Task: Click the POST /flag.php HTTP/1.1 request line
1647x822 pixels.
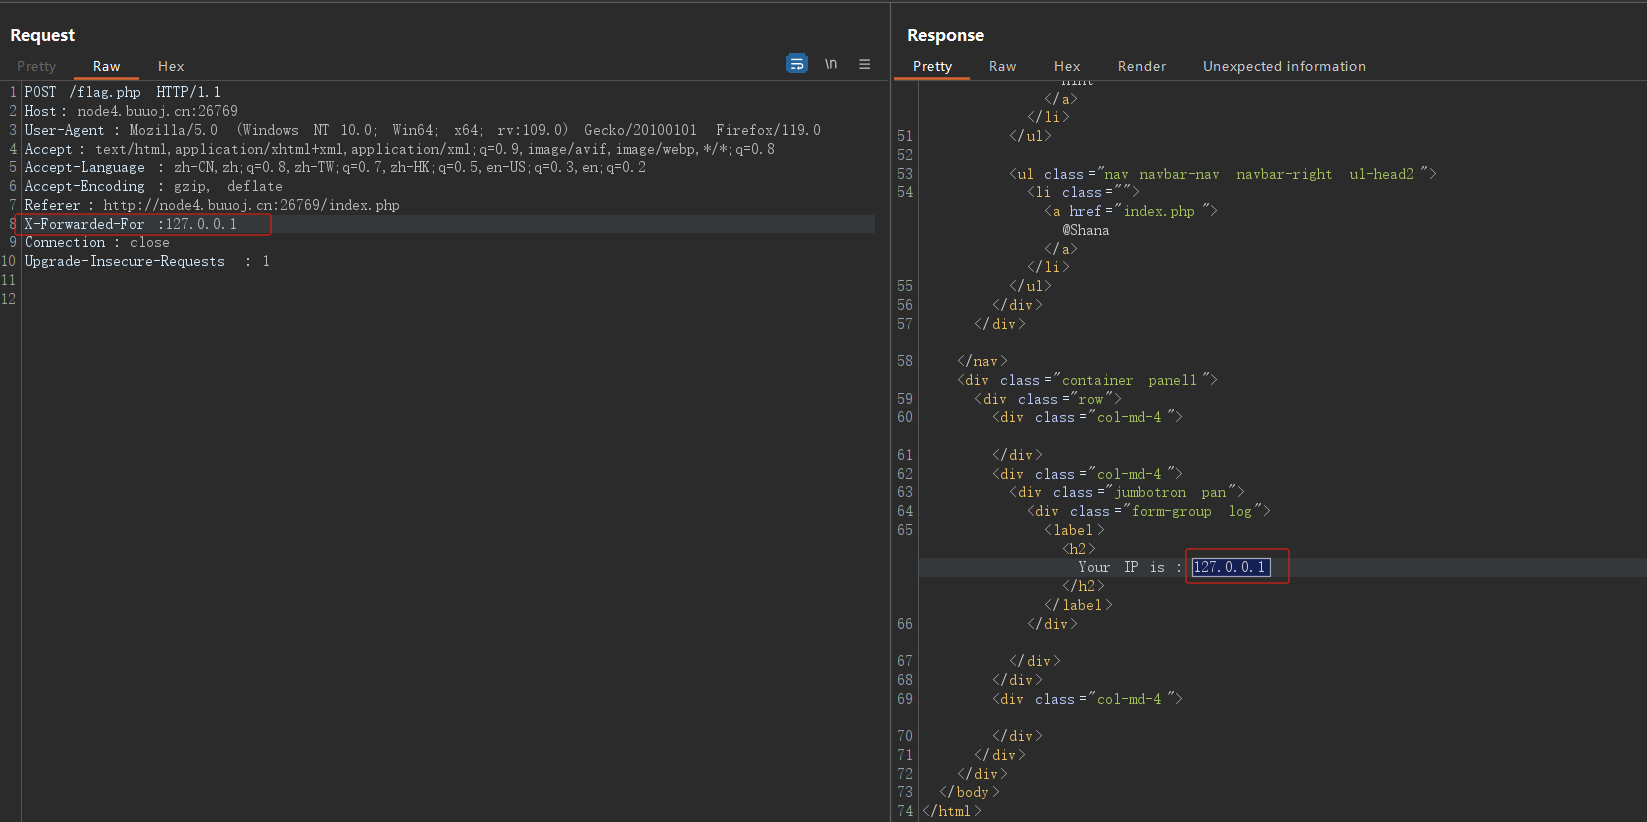Action: [x=122, y=92]
